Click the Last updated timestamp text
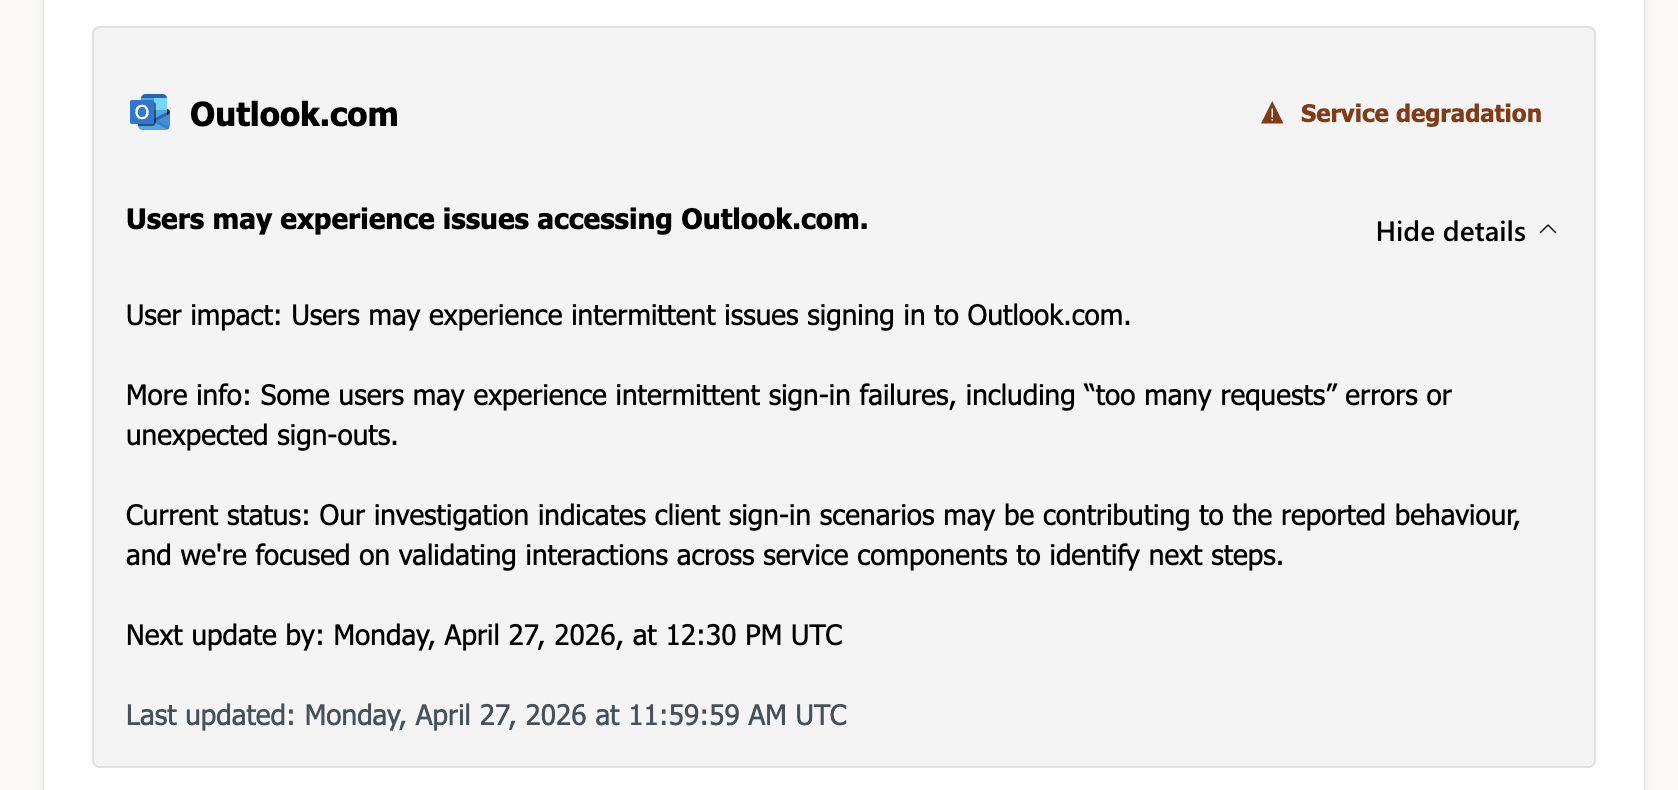 (485, 714)
